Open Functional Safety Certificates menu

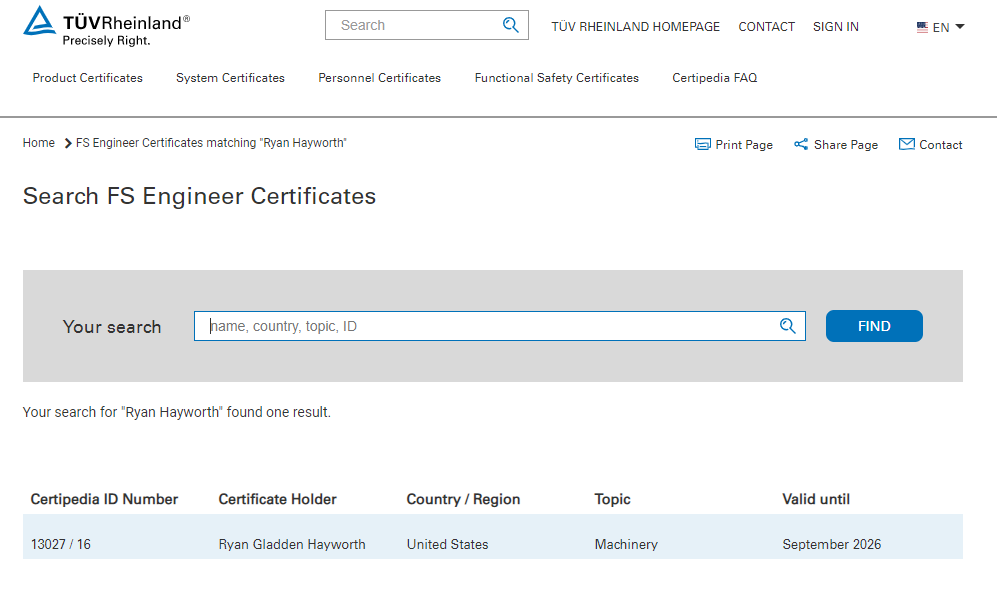click(556, 78)
